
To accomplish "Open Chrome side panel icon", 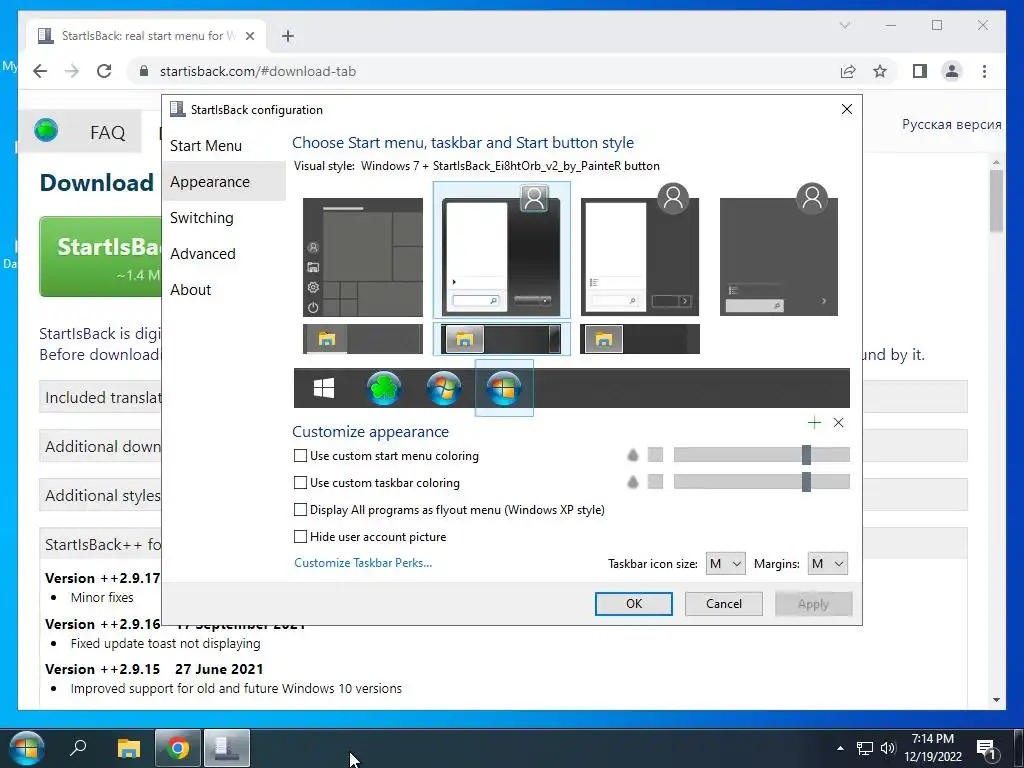I will coord(920,71).
